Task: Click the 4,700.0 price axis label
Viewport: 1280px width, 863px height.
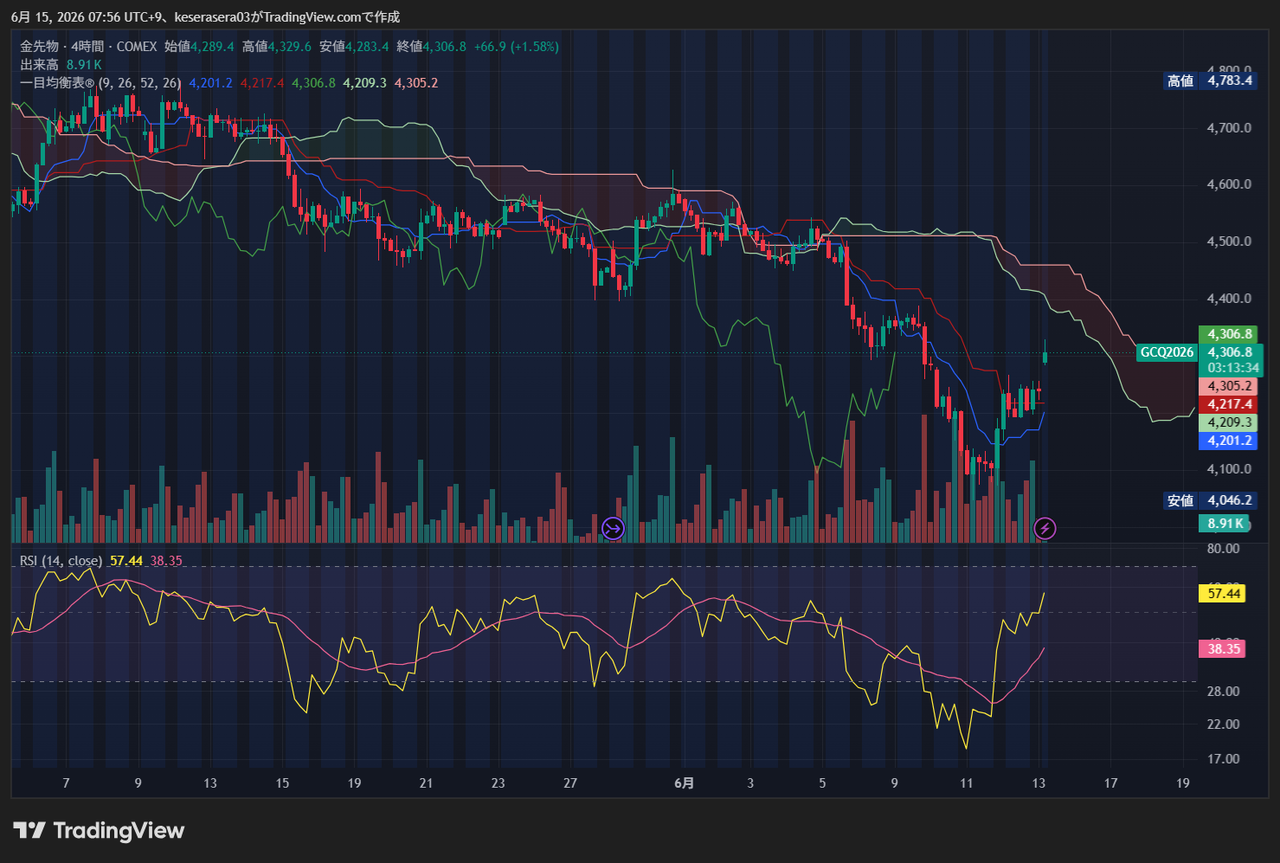Action: [1229, 128]
